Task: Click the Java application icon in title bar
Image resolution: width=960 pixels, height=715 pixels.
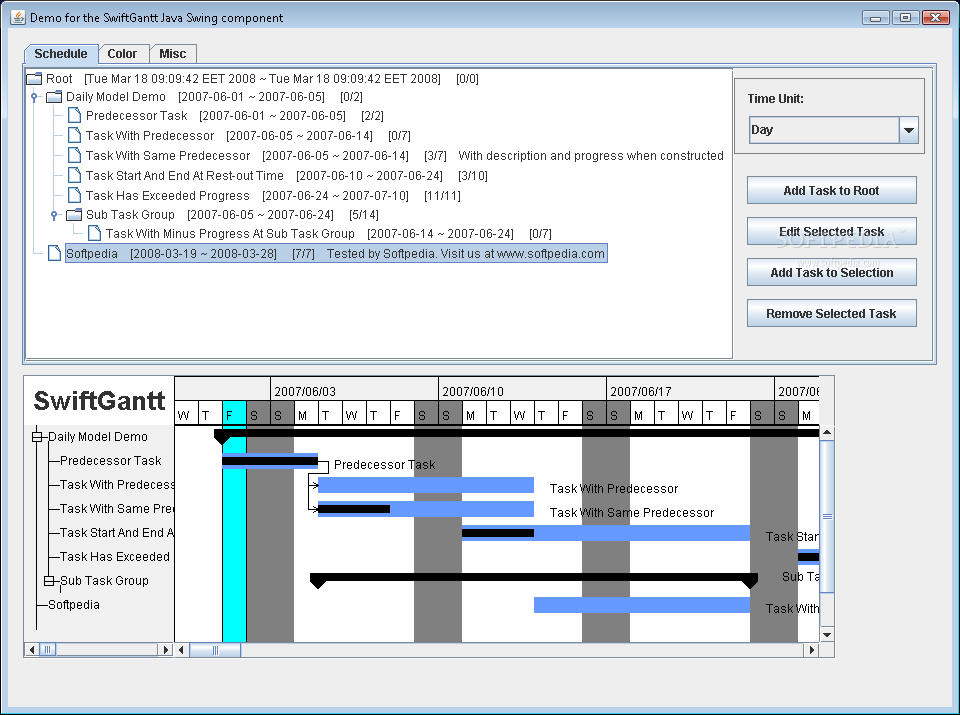Action: (x=18, y=17)
